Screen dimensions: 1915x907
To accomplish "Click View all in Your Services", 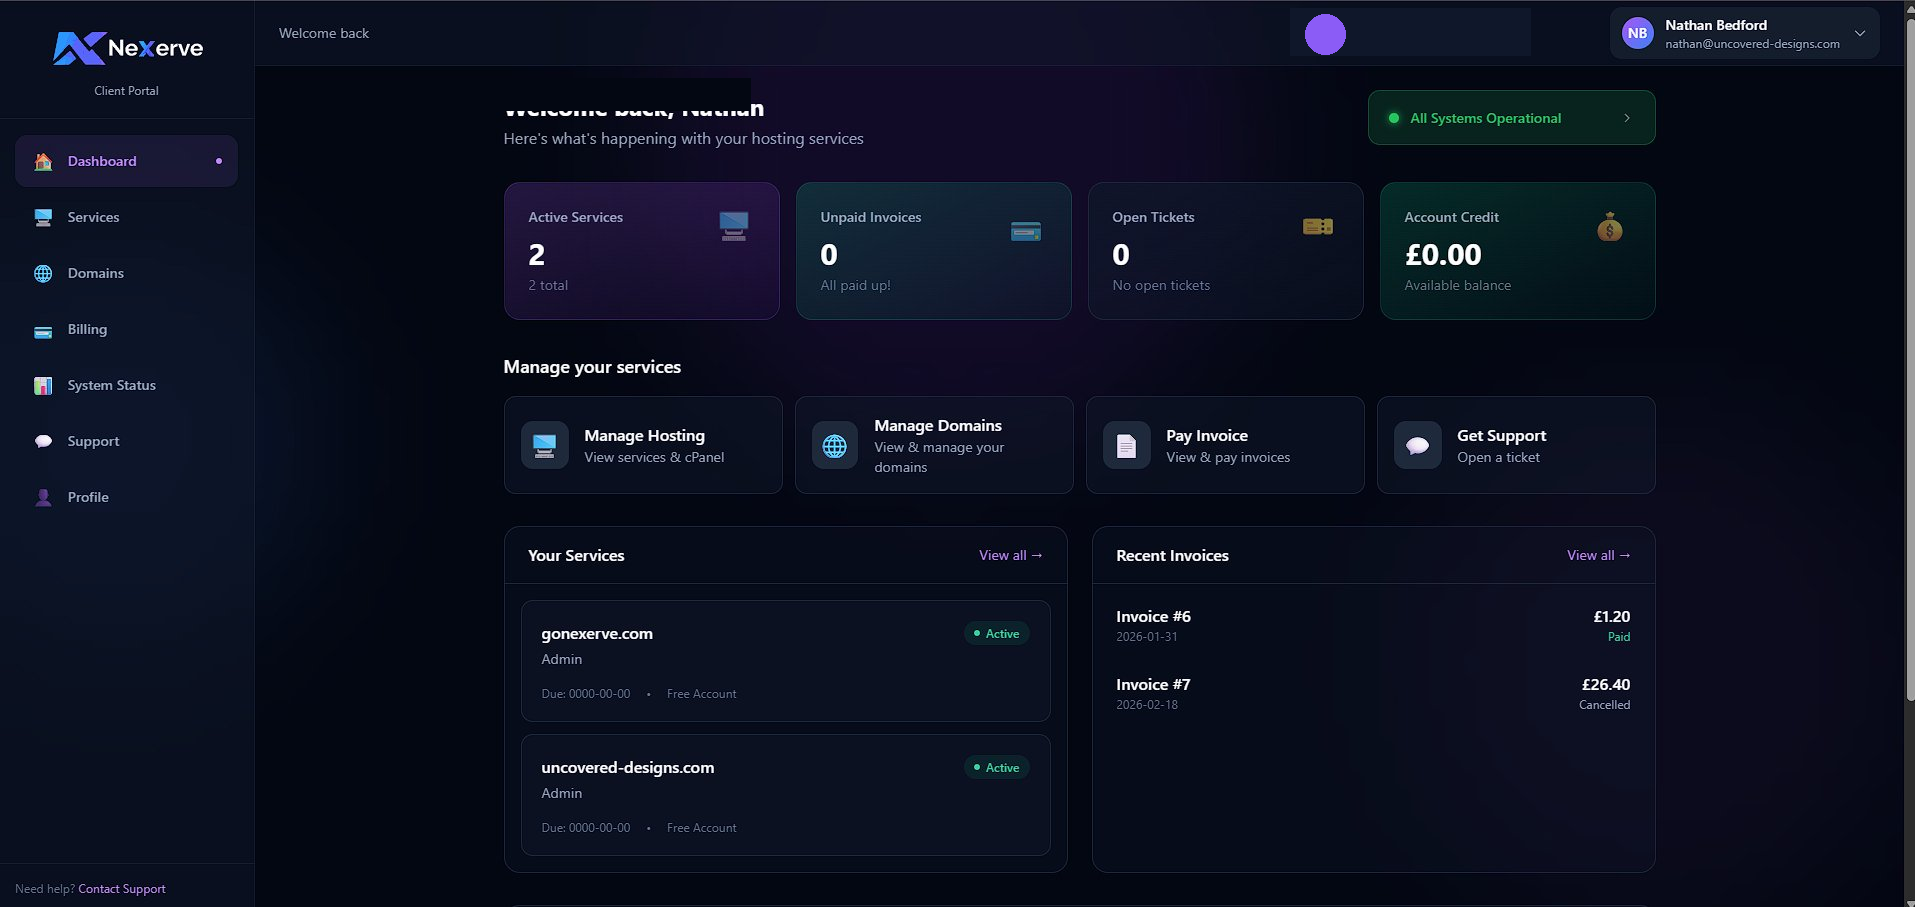I will [1010, 555].
